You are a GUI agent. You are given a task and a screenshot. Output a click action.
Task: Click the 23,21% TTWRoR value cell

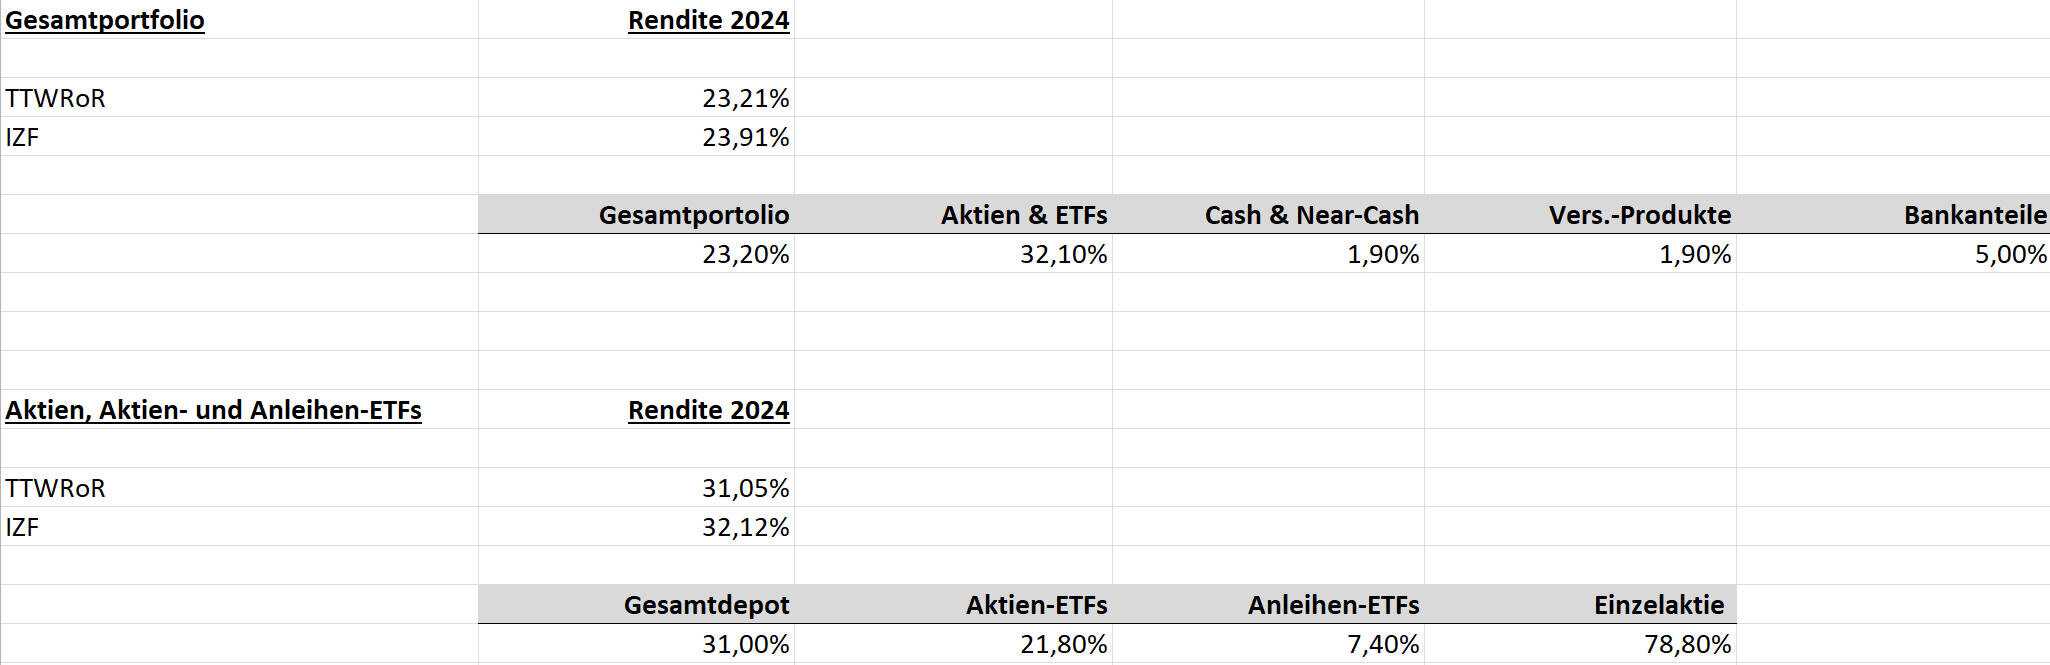tap(636, 98)
